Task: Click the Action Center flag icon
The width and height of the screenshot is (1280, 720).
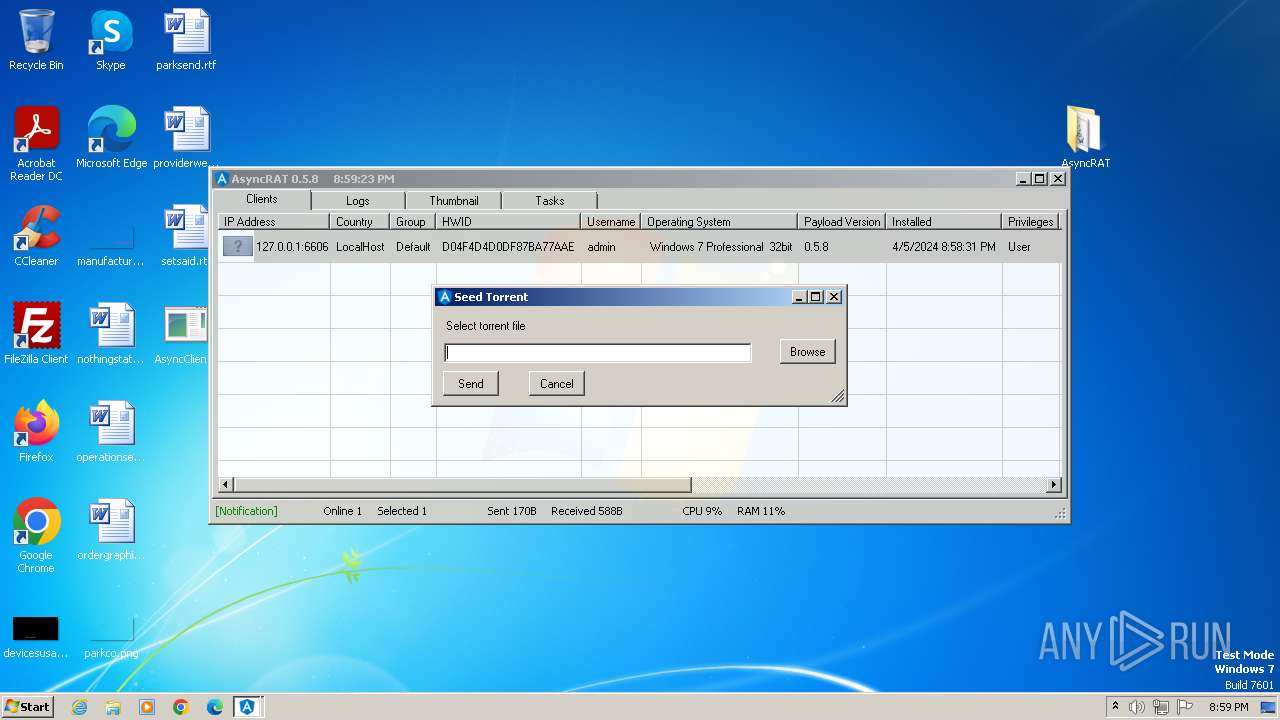Action: click(x=1185, y=707)
